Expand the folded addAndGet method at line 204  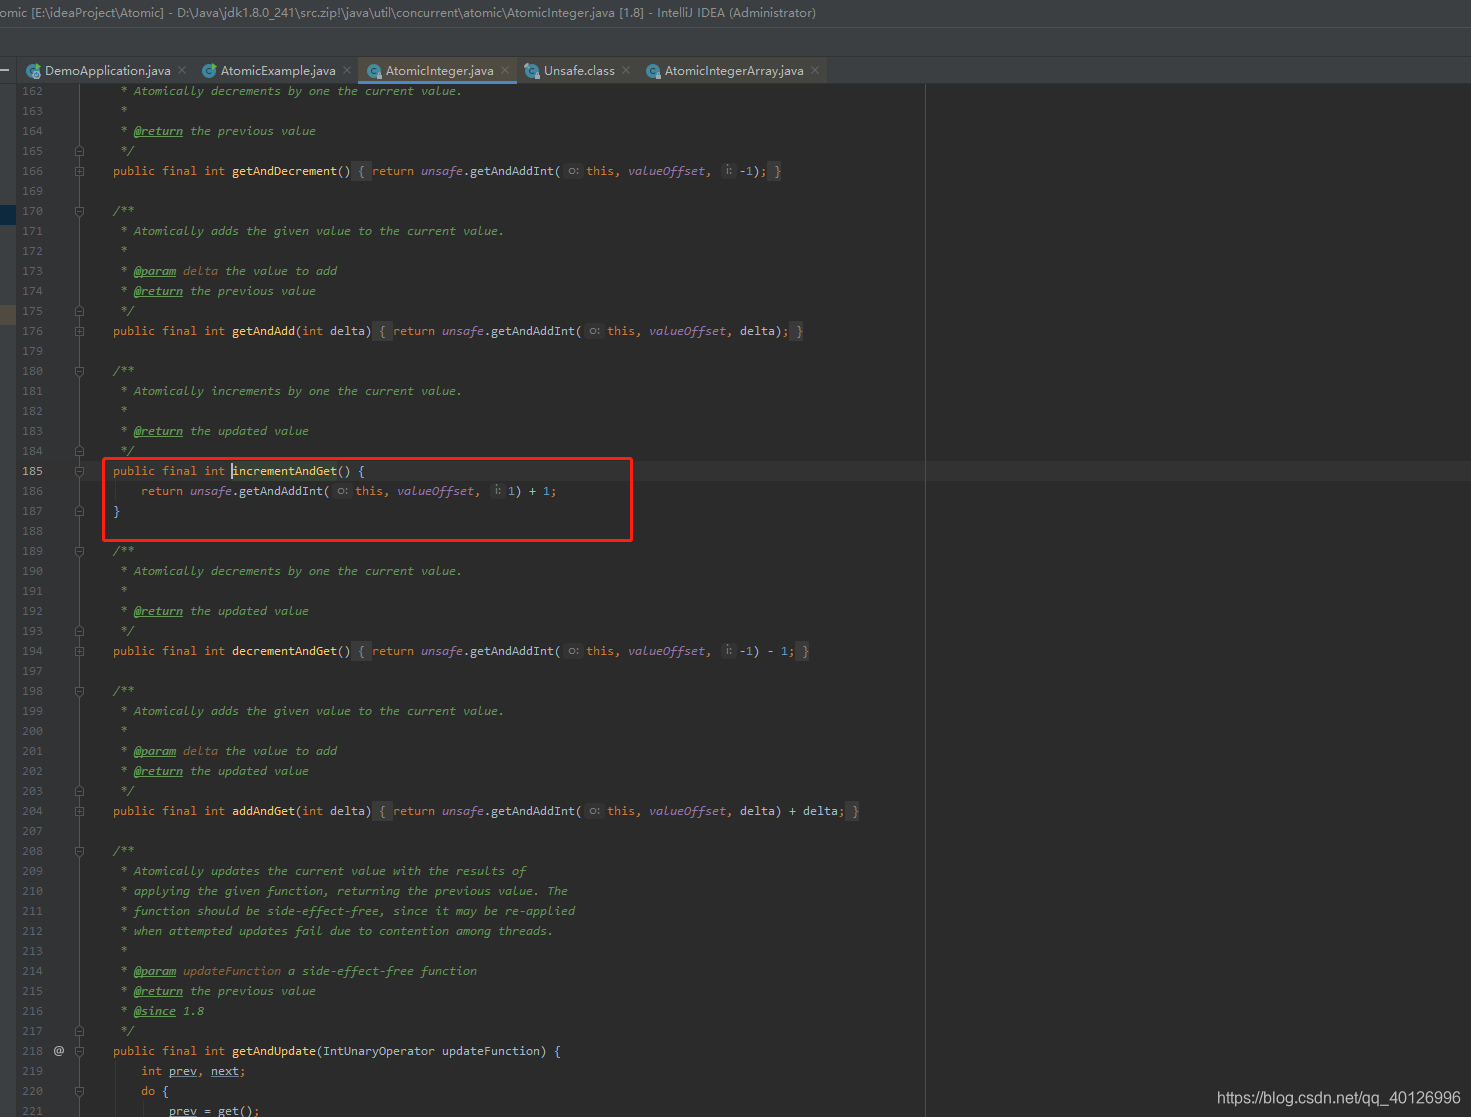[x=79, y=811]
